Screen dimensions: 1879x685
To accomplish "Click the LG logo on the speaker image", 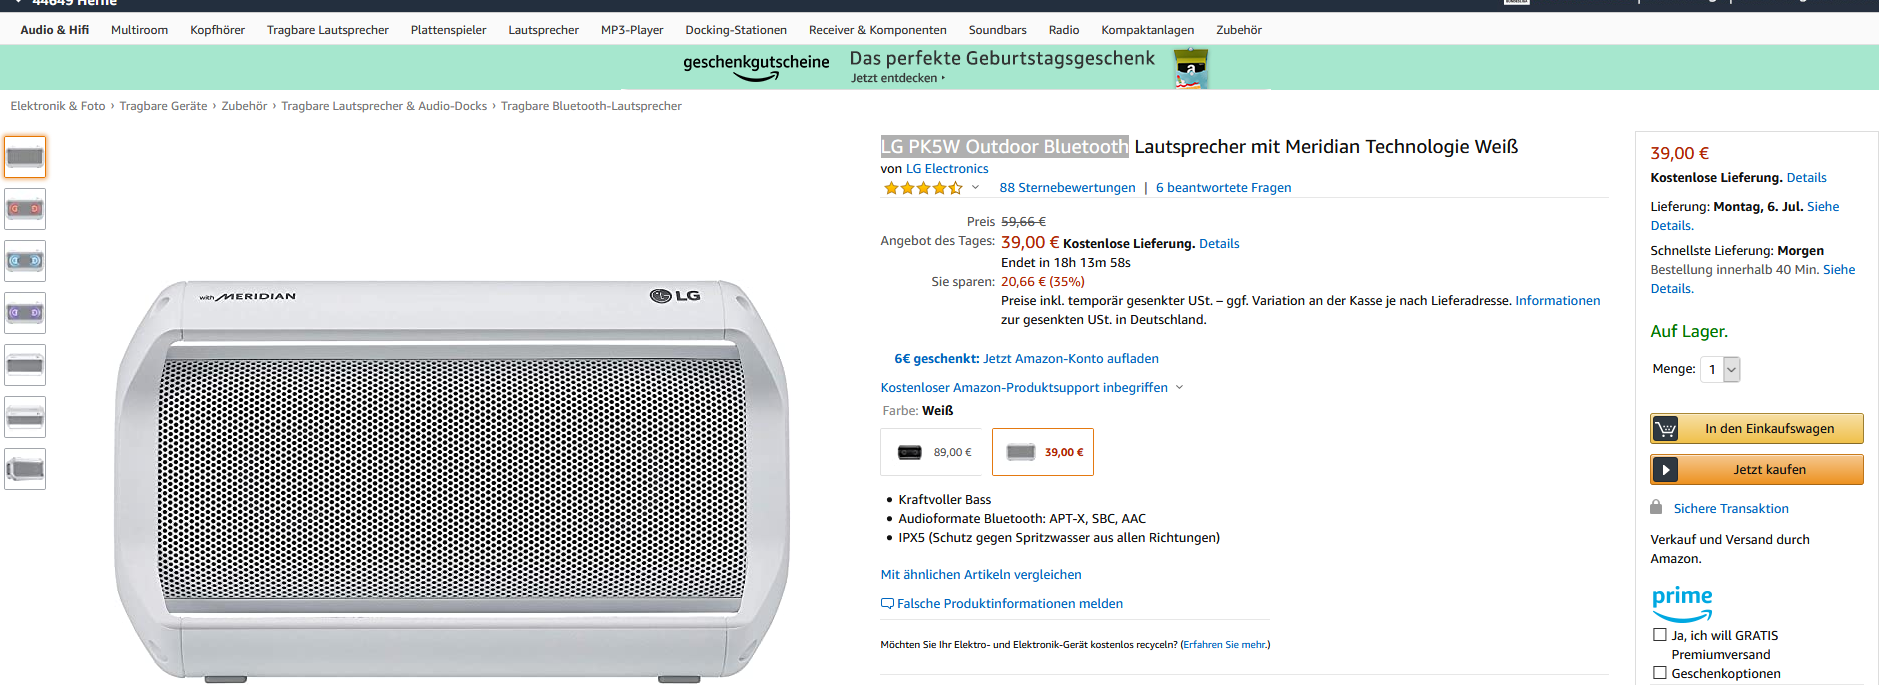I will click(x=675, y=296).
